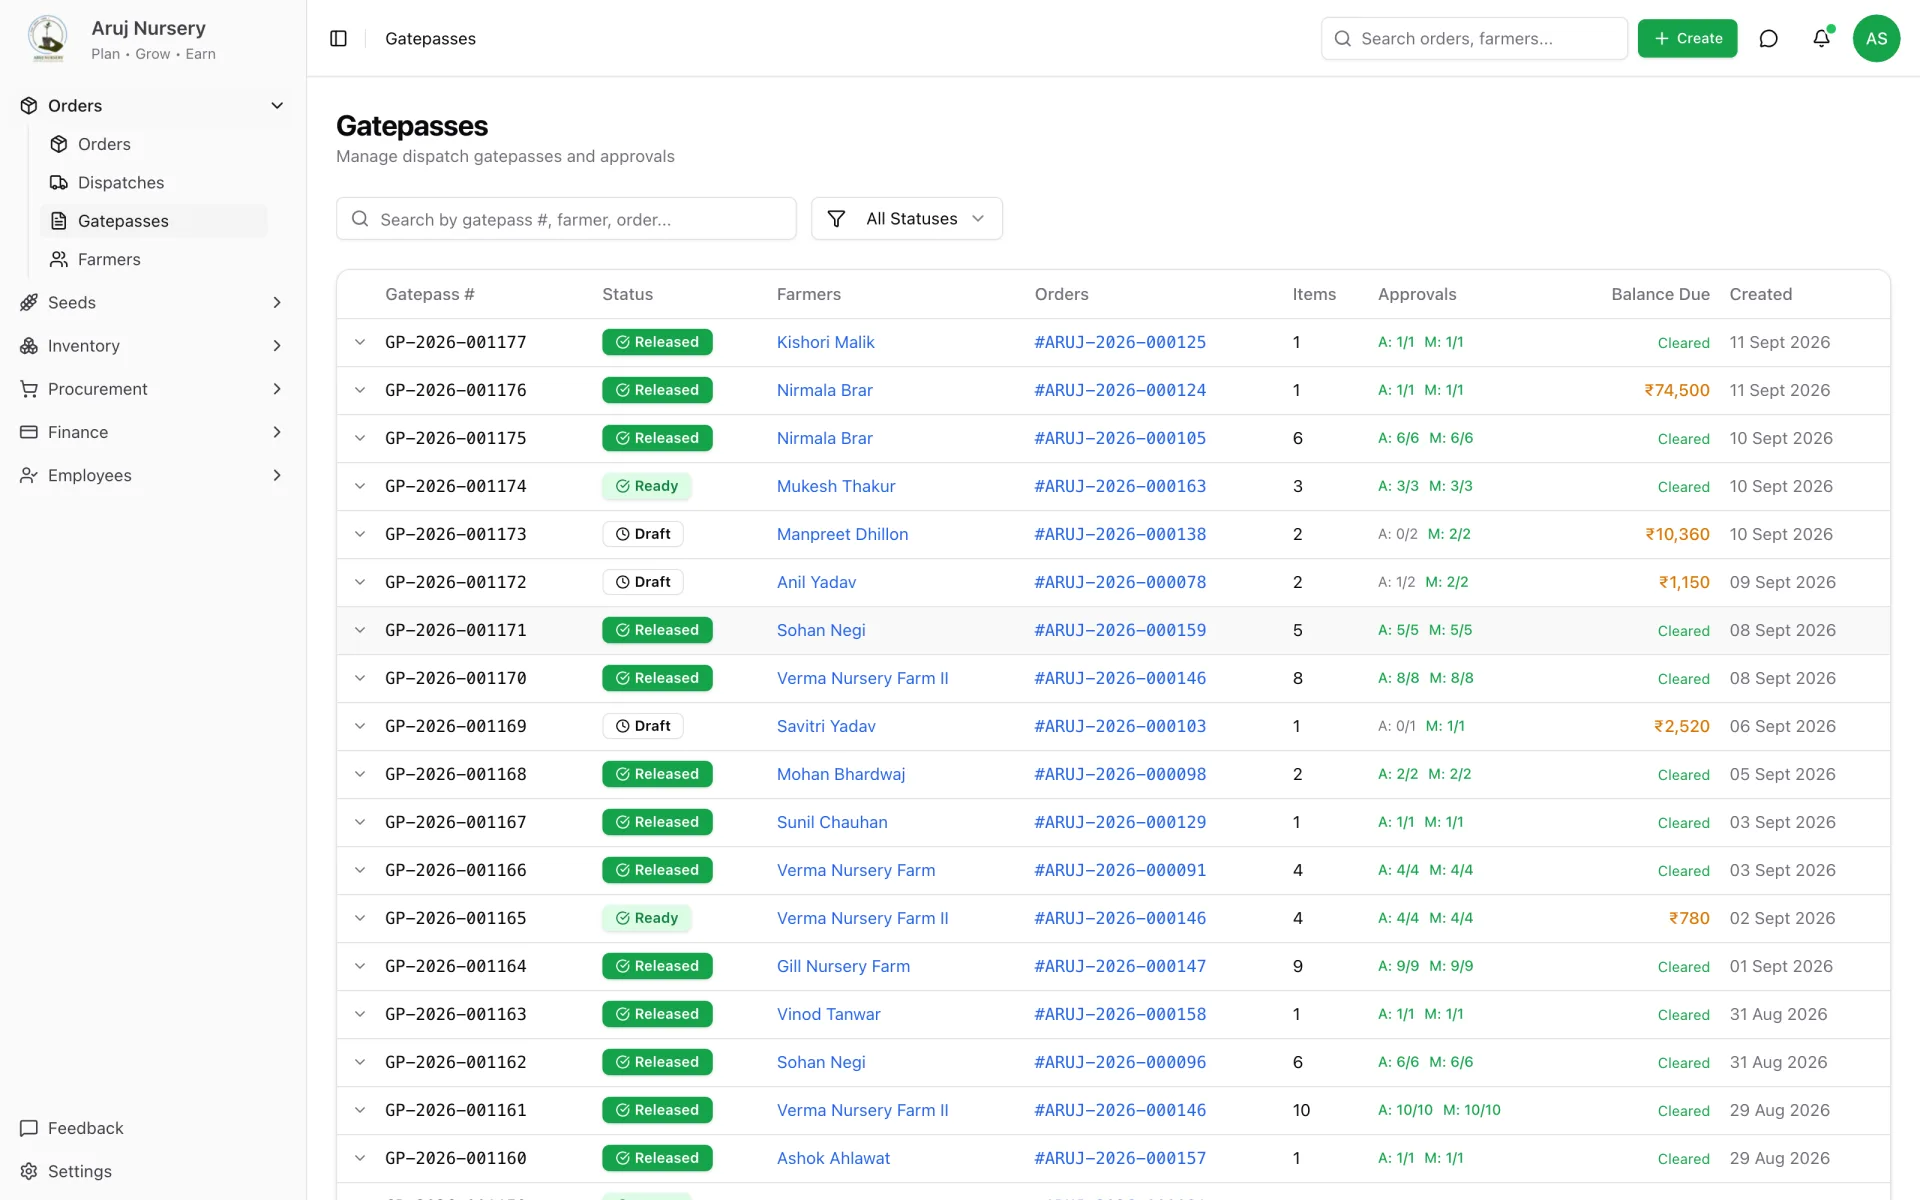Click the magnifier in gatepass search
The width and height of the screenshot is (1920, 1200).
click(360, 219)
